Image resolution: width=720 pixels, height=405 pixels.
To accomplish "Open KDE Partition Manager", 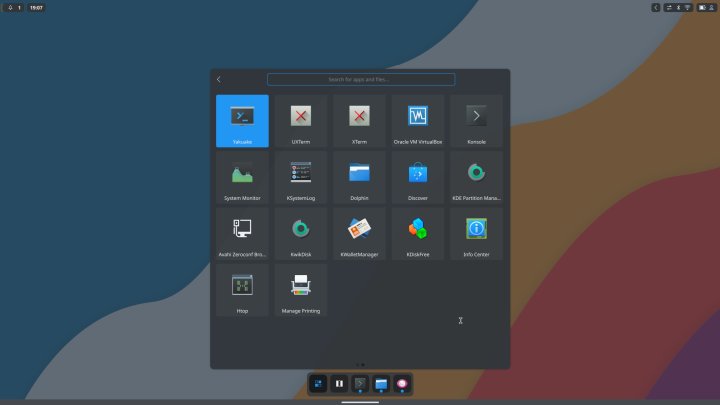I will coord(476,177).
